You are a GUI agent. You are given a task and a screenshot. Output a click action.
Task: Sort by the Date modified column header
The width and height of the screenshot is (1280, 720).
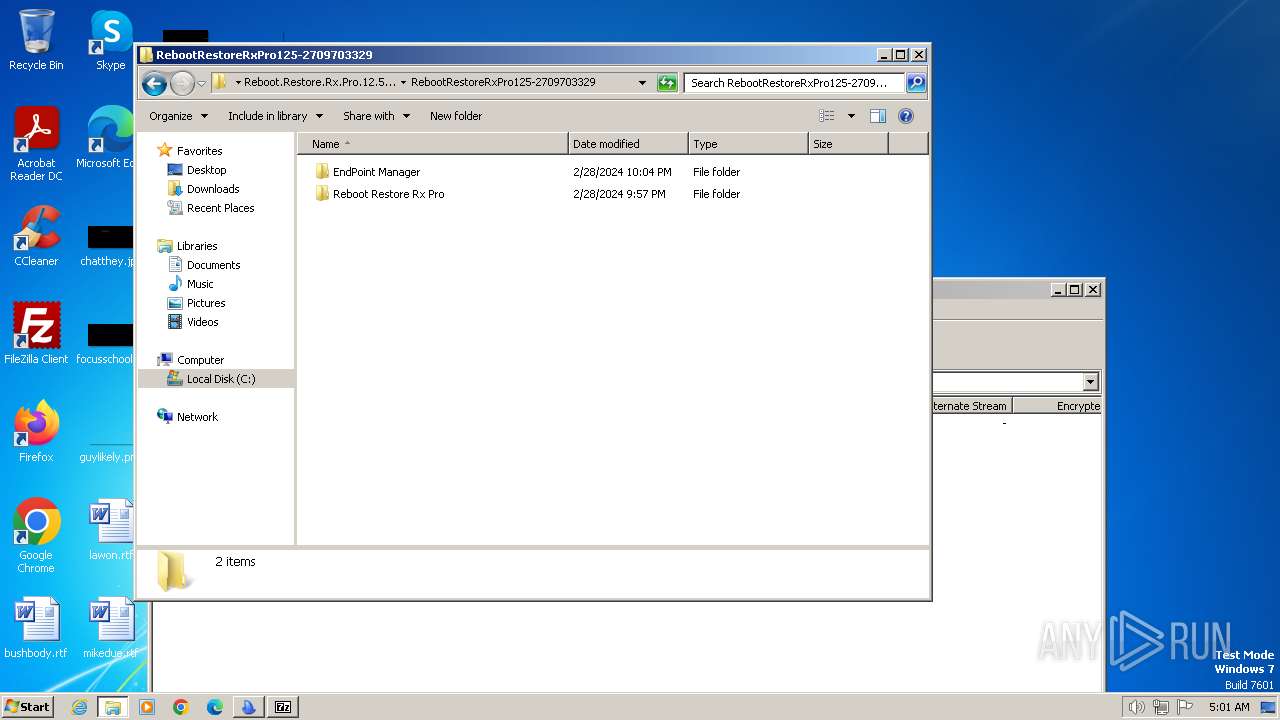(628, 144)
